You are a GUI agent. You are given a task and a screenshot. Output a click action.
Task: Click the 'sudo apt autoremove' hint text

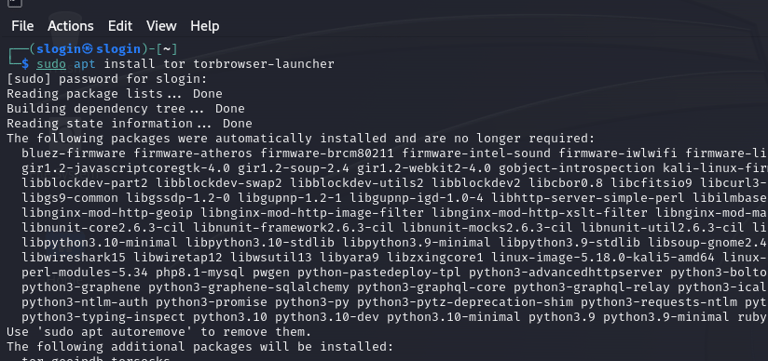coord(118,332)
